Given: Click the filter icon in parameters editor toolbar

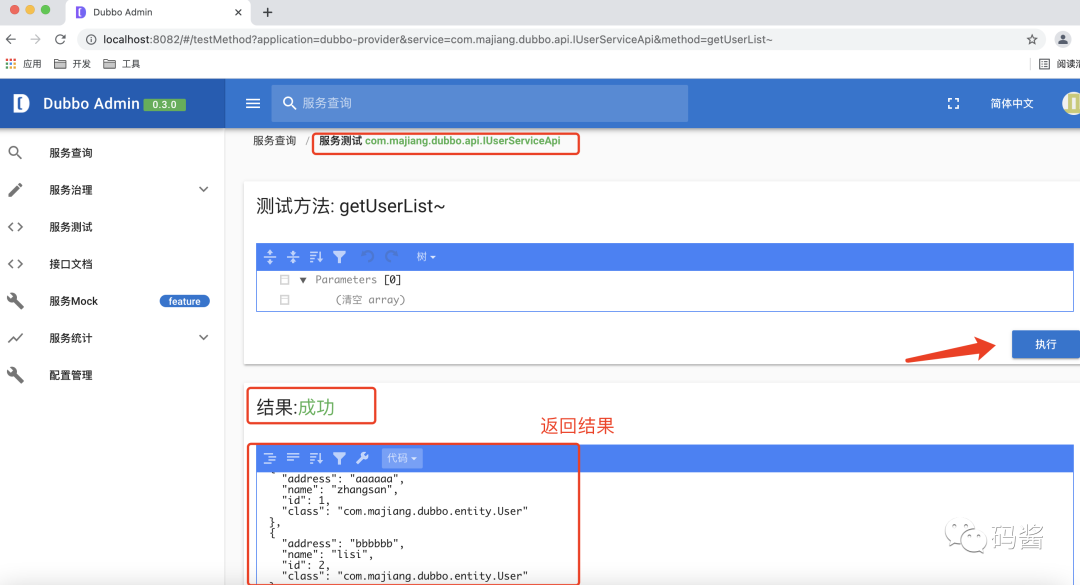Looking at the screenshot, I should click(340, 257).
